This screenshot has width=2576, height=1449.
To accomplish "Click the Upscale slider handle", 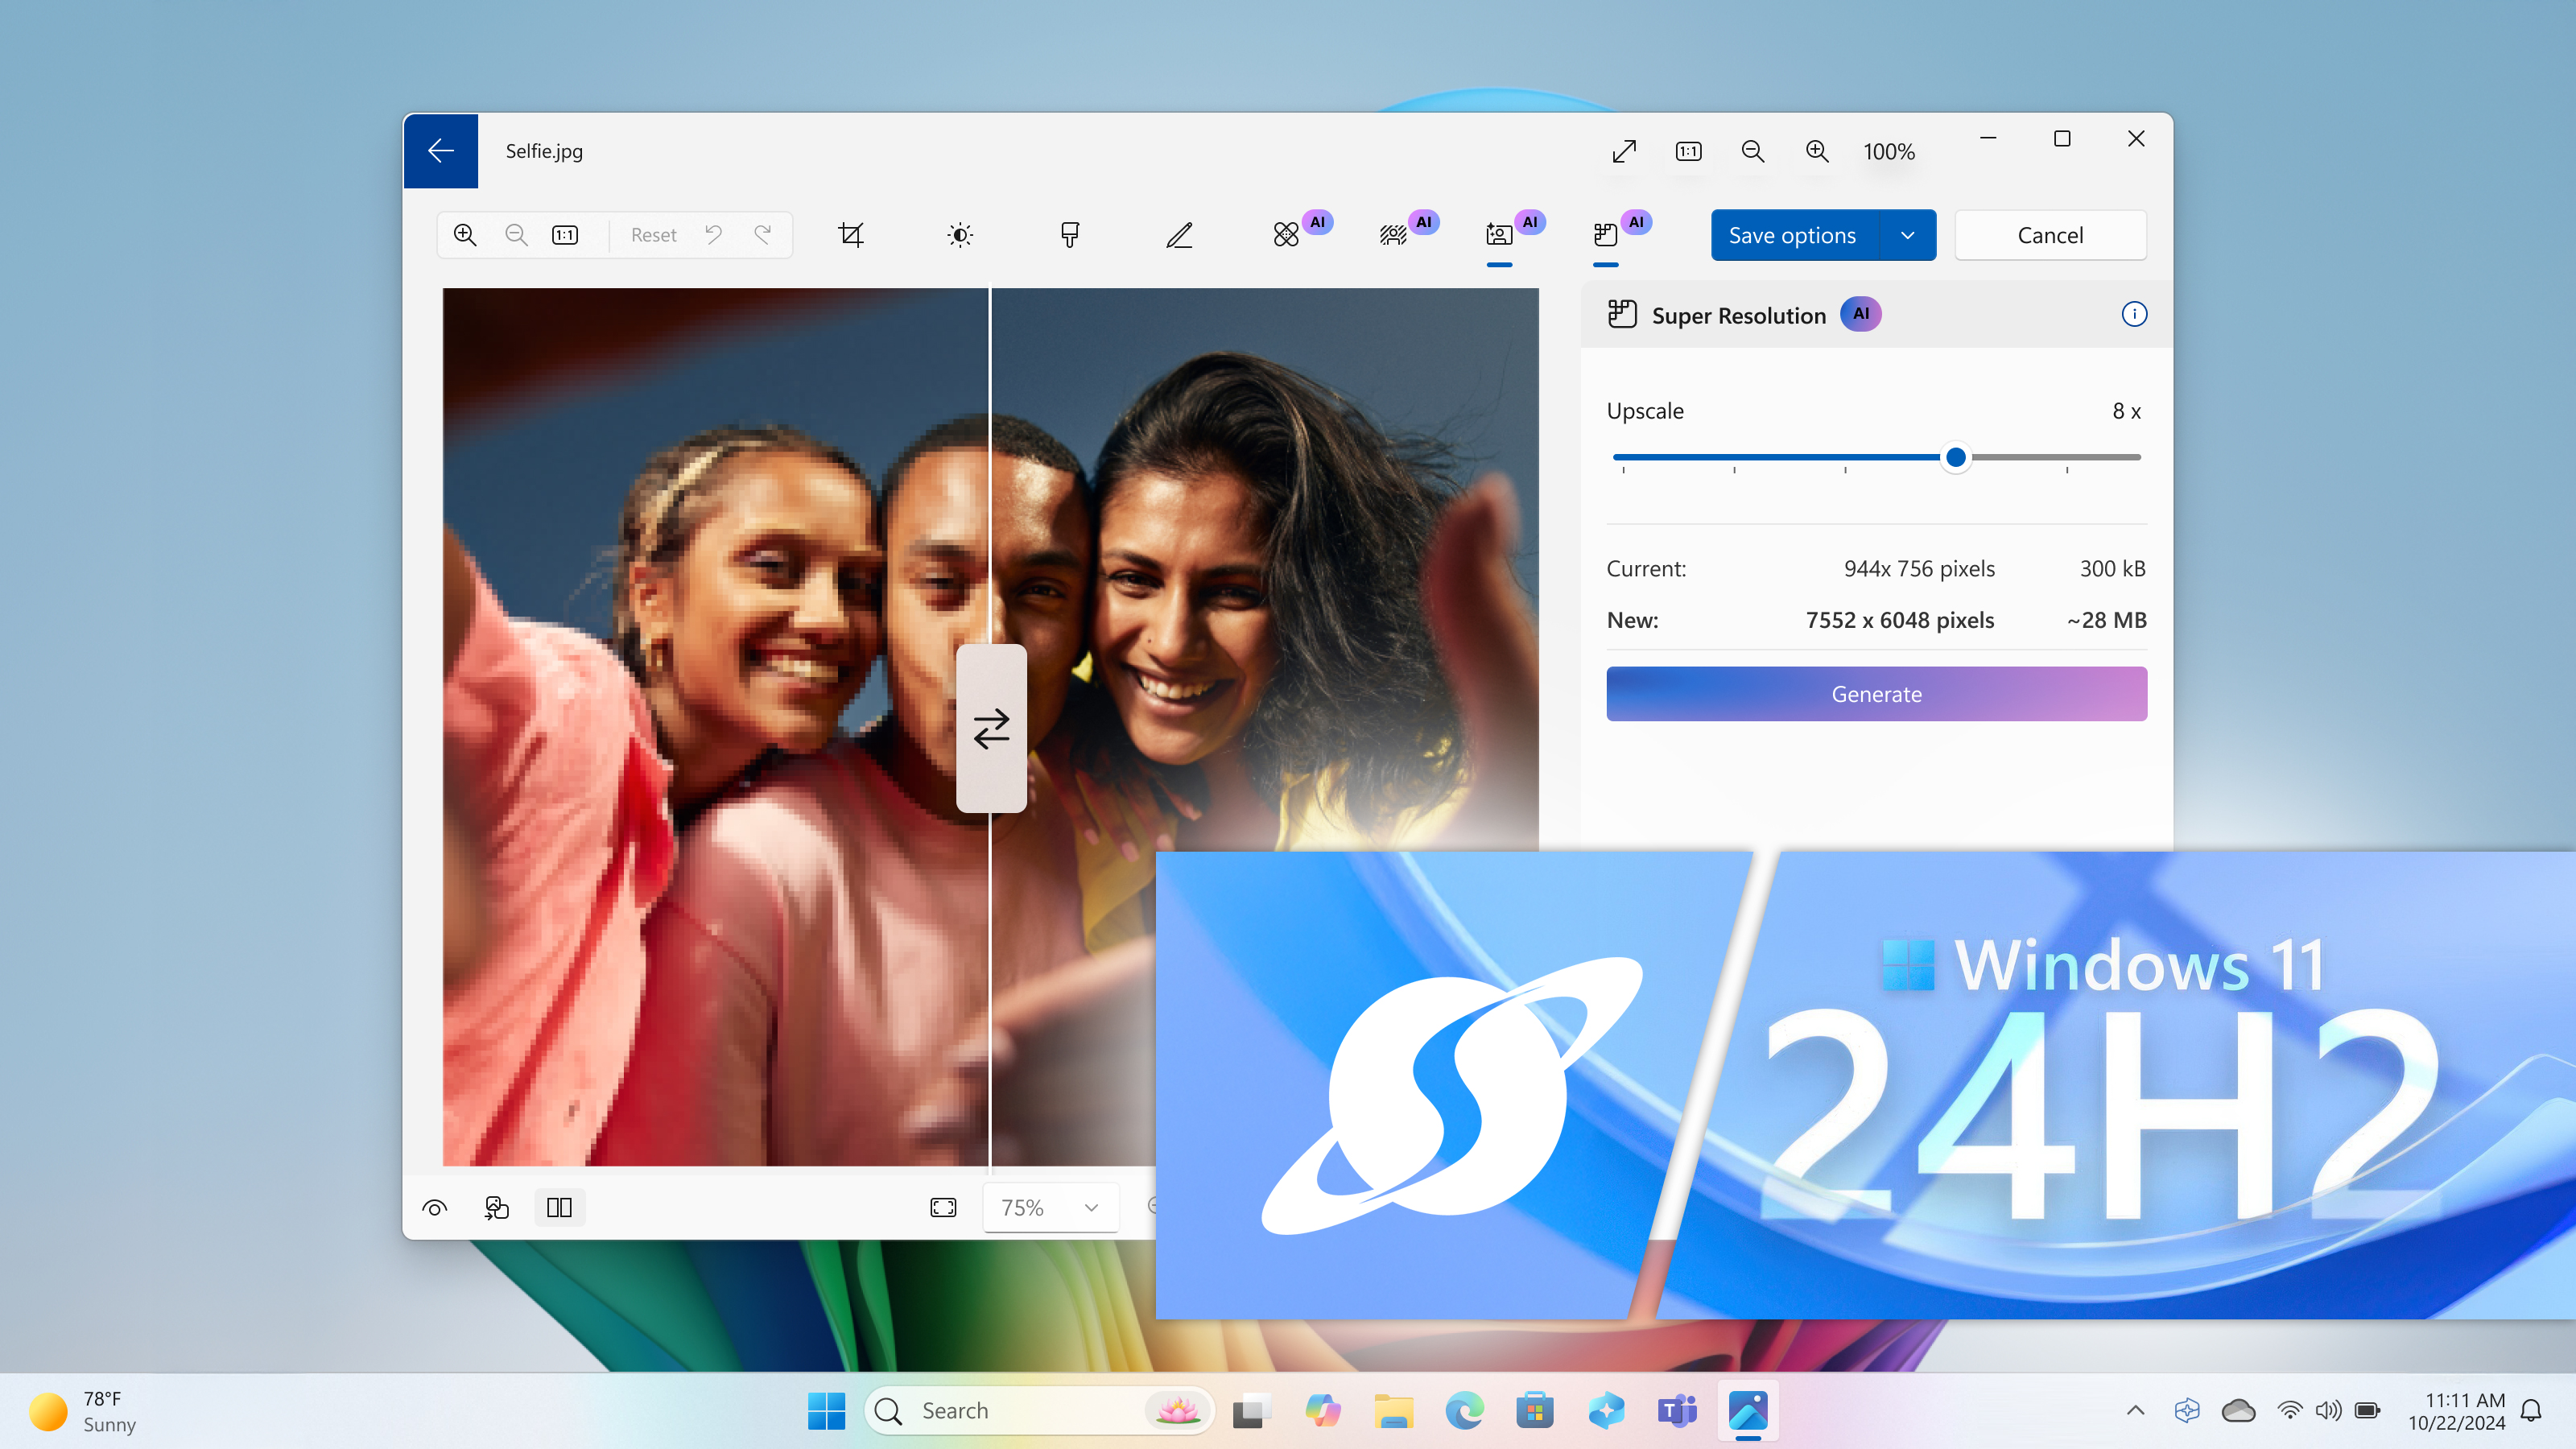I will point(1956,458).
